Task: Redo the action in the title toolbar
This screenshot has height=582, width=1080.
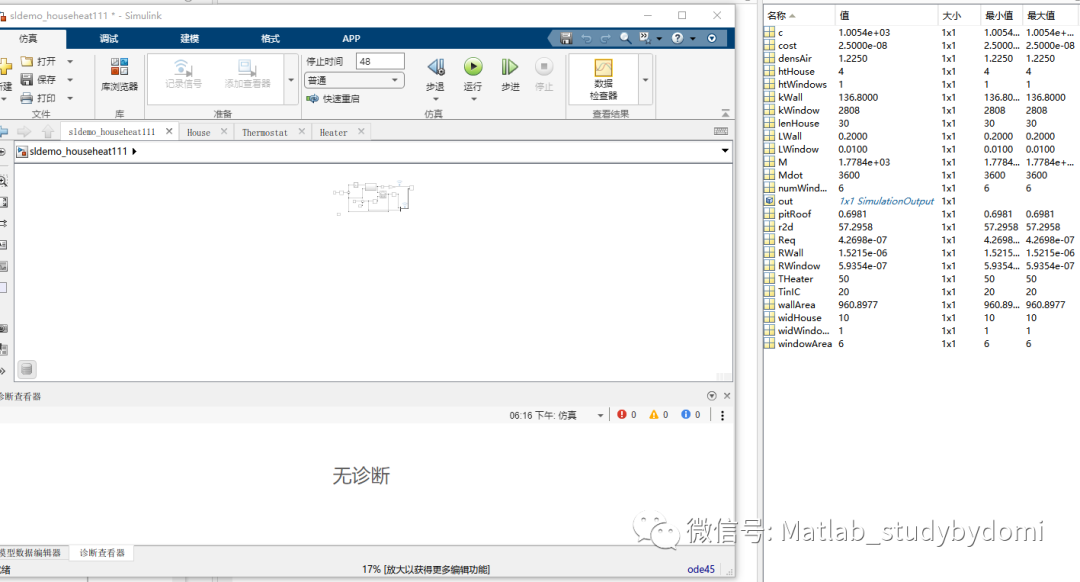Action: tap(605, 38)
